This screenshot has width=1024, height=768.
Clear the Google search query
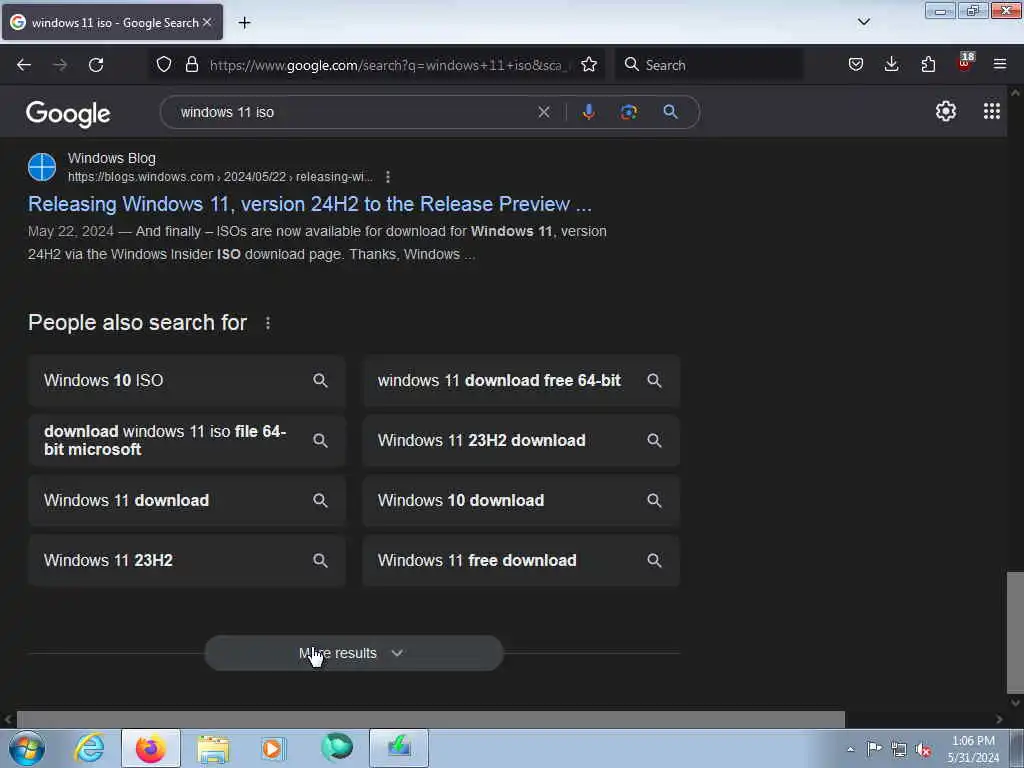pos(543,112)
